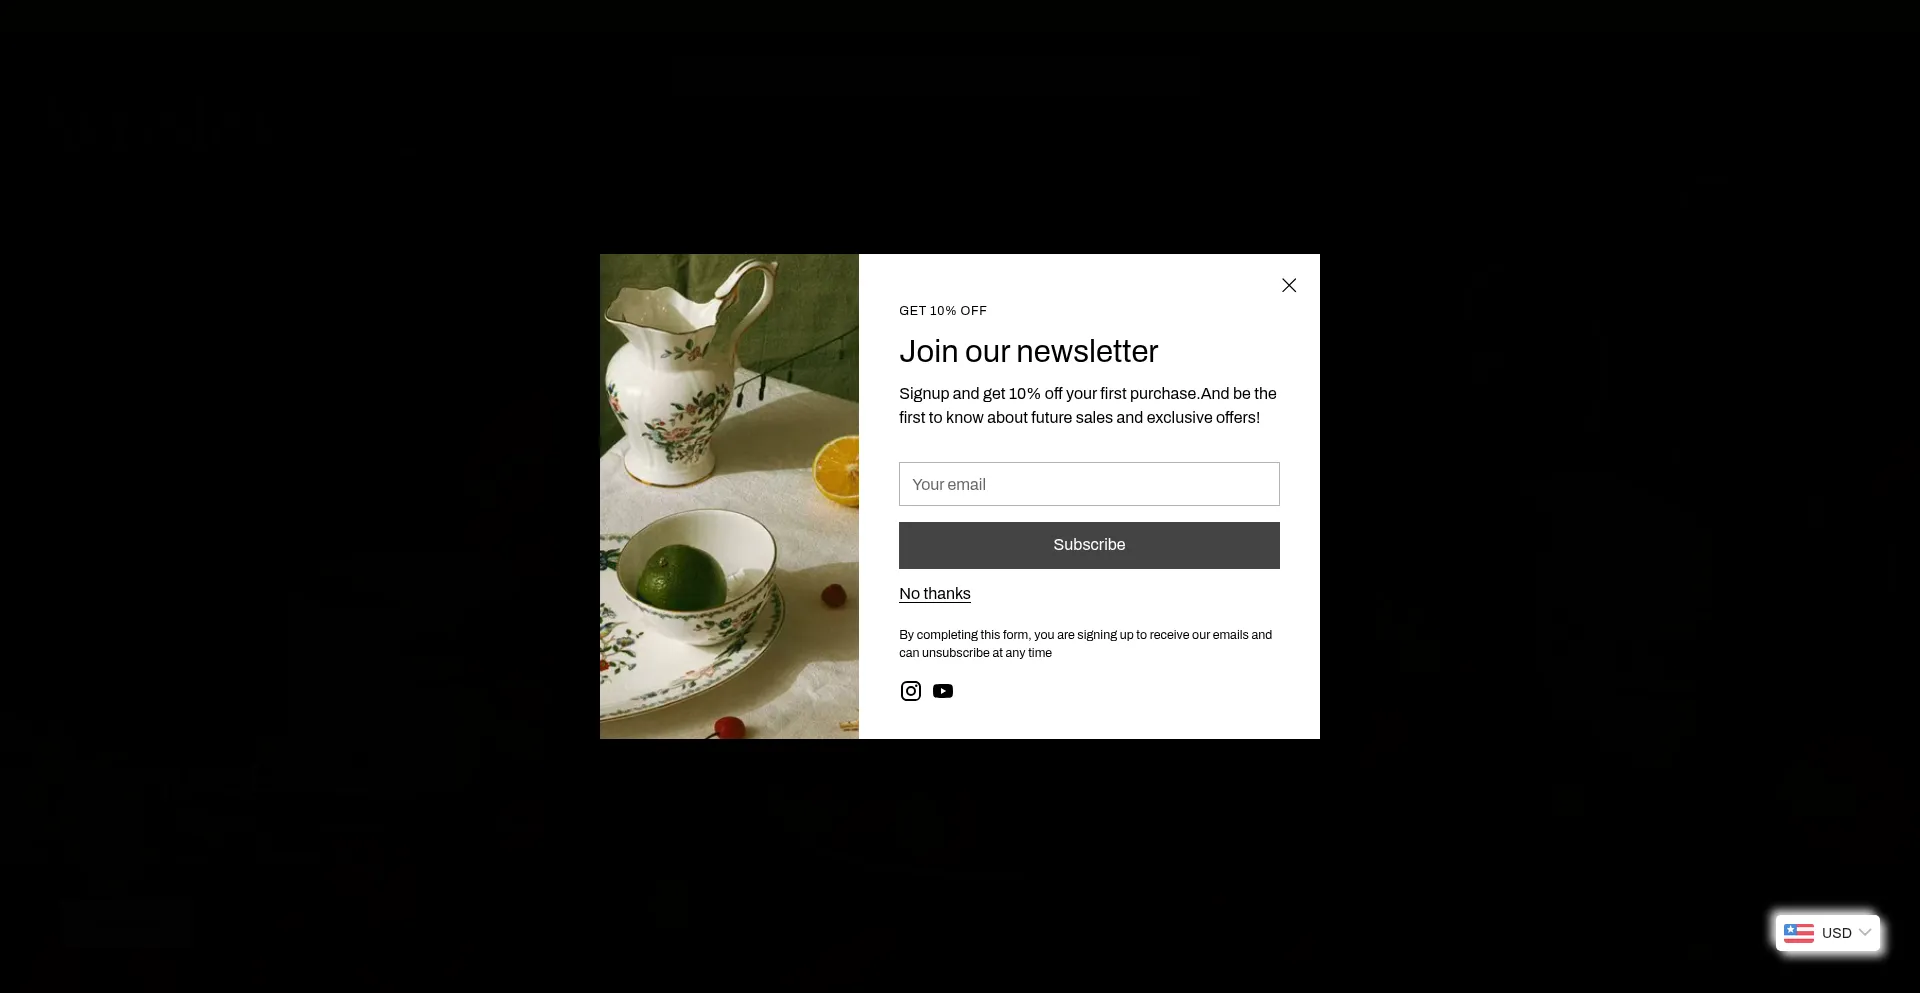
Task: Click the US flag icon in currency selector
Action: coord(1799,933)
